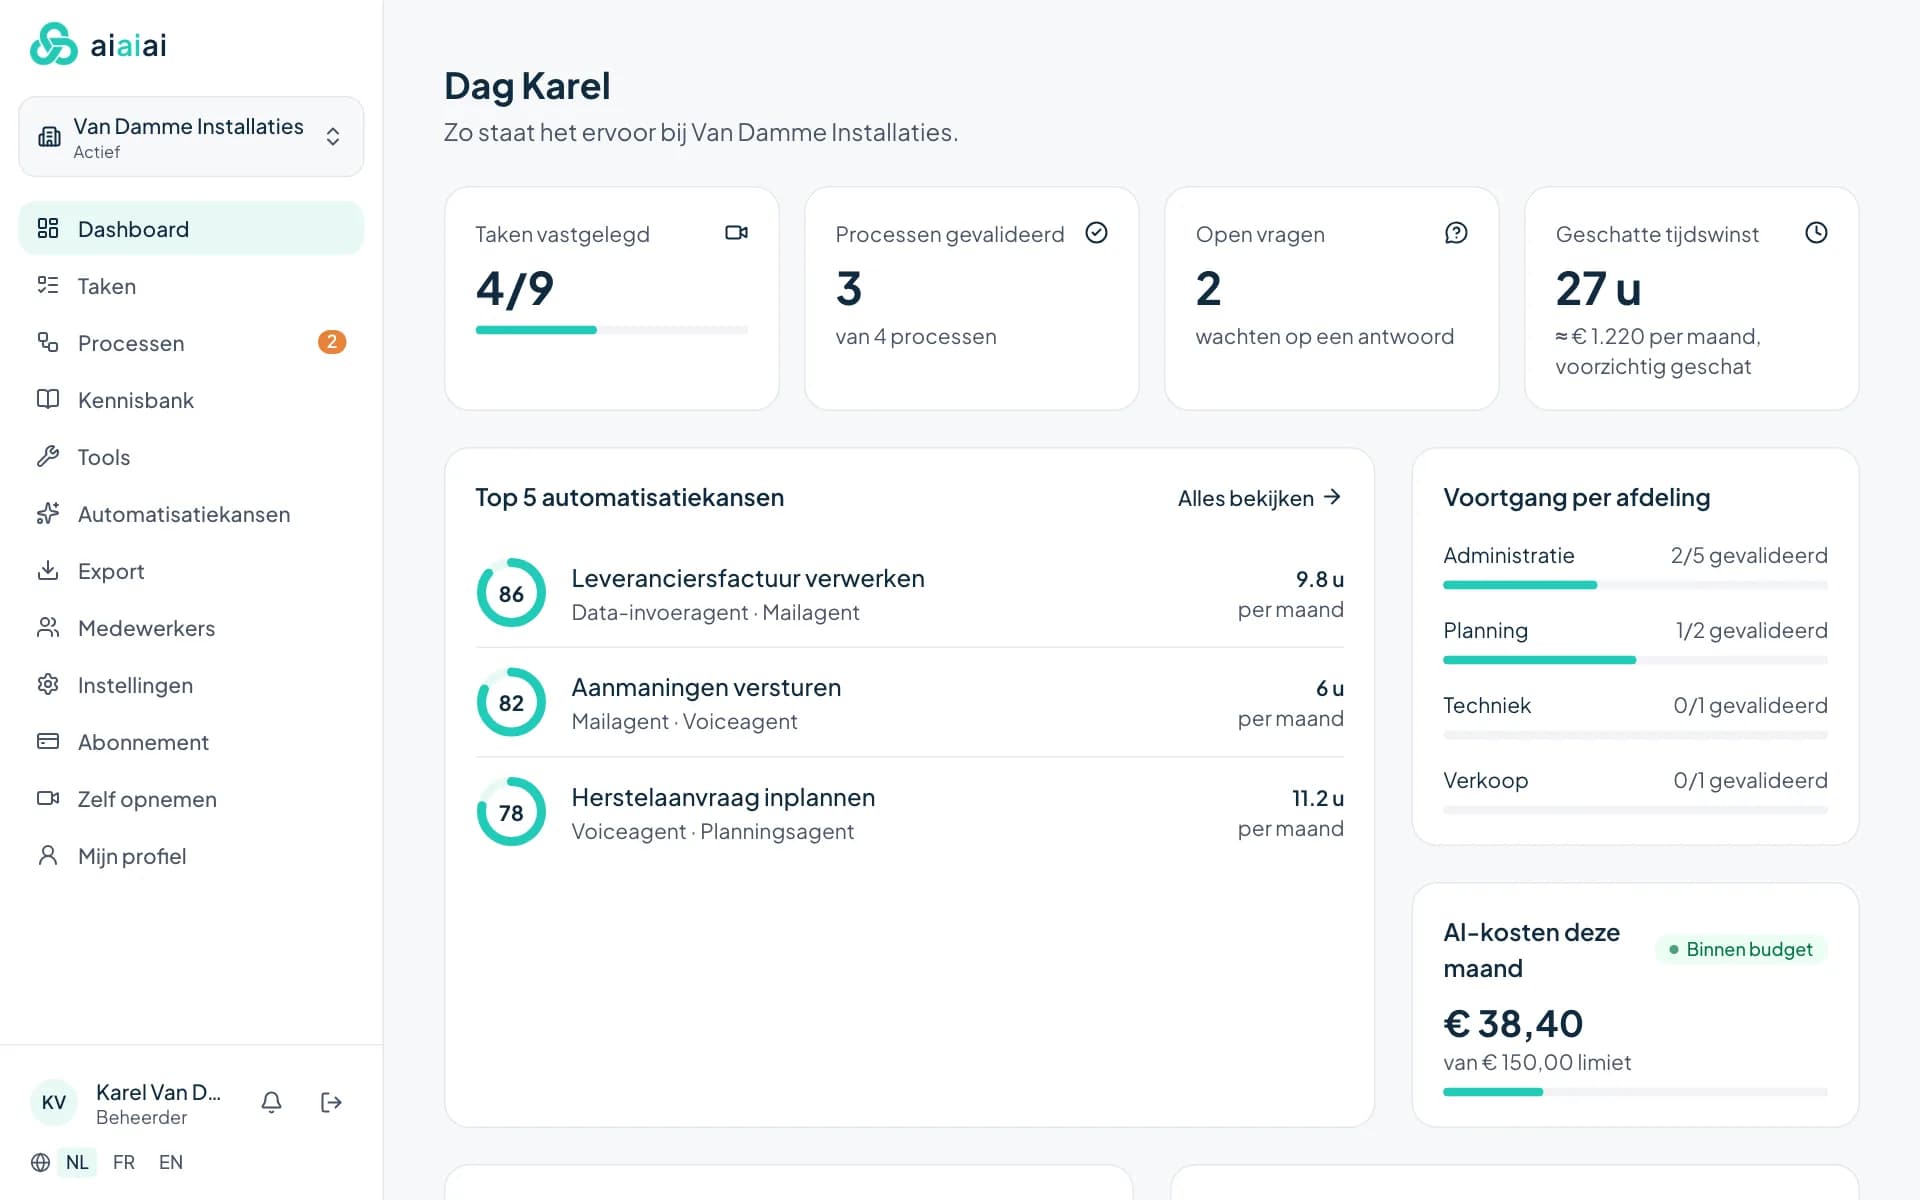The height and width of the screenshot is (1200, 1920).
Task: Switch language to NL
Action: tap(77, 1162)
